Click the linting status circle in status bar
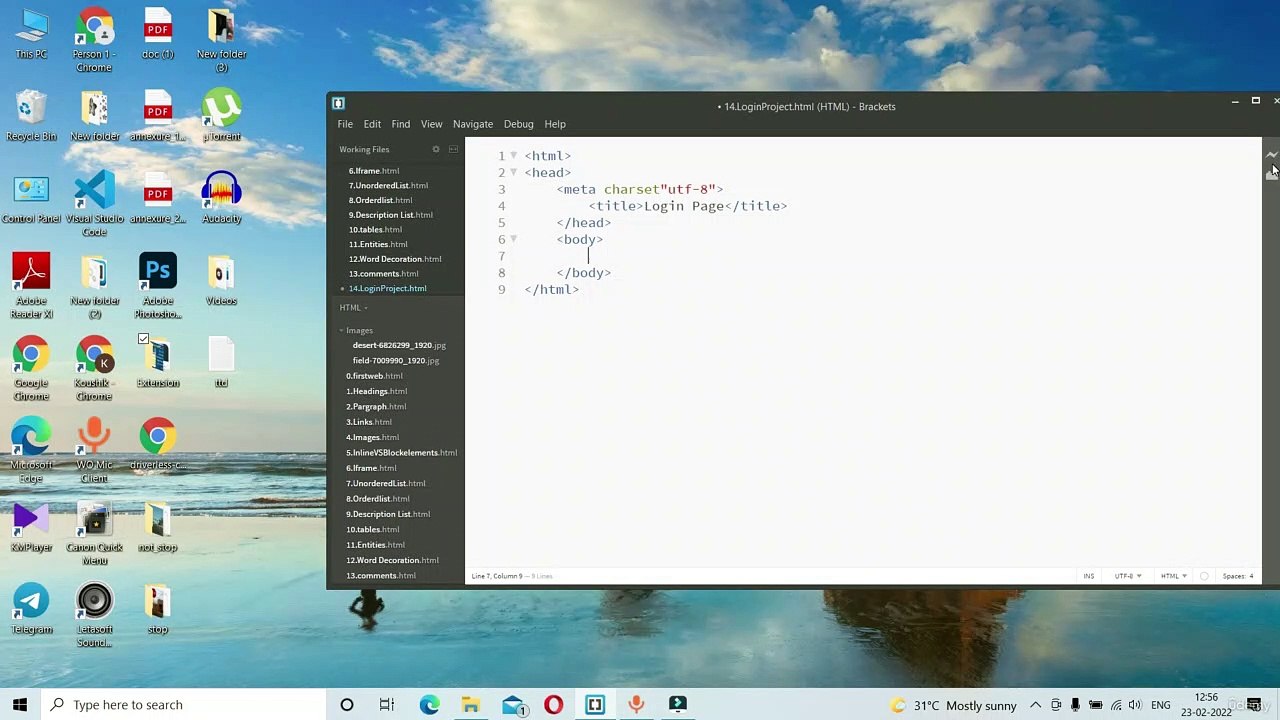The height and width of the screenshot is (720, 1280). click(1204, 576)
